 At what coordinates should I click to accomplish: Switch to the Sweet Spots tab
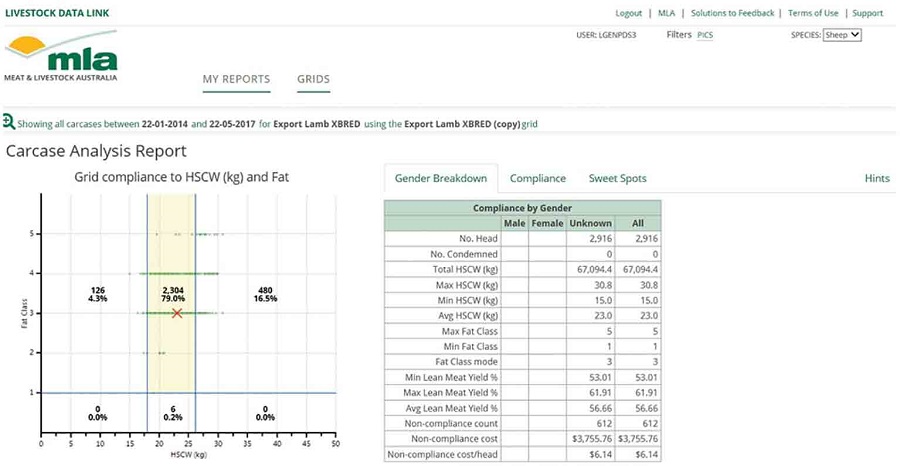point(617,178)
